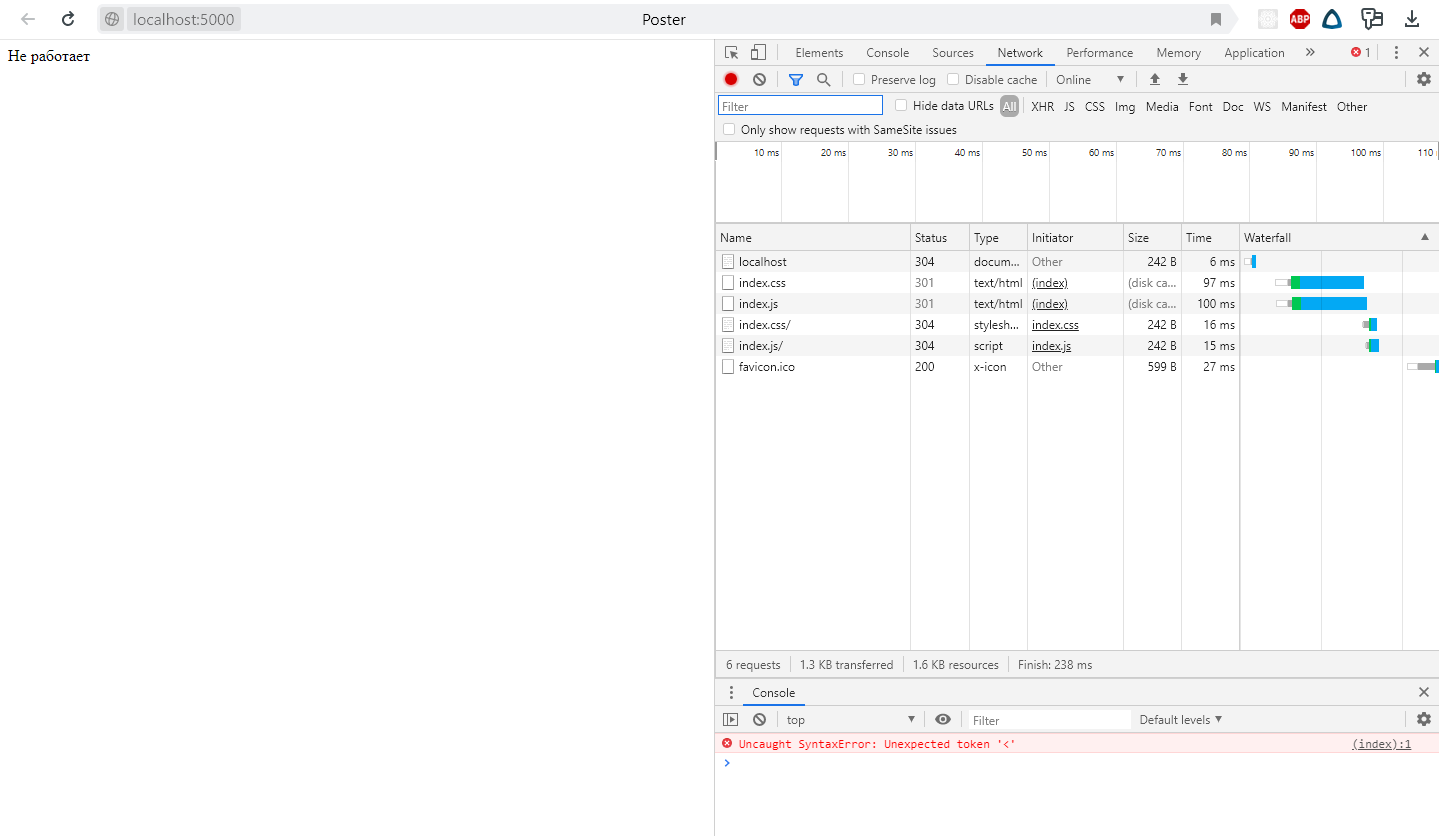Bookmark the page with the bookmark icon
The width and height of the screenshot is (1439, 836).
click(x=1216, y=19)
